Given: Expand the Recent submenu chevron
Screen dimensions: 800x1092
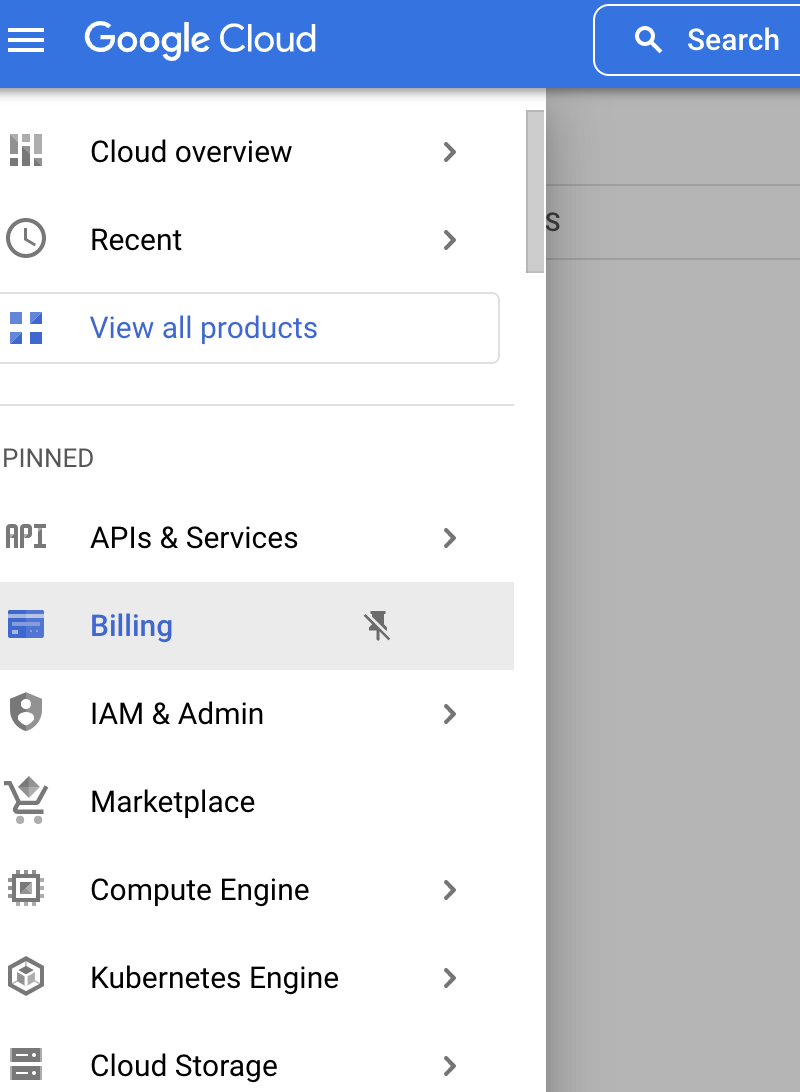Looking at the screenshot, I should coord(450,240).
